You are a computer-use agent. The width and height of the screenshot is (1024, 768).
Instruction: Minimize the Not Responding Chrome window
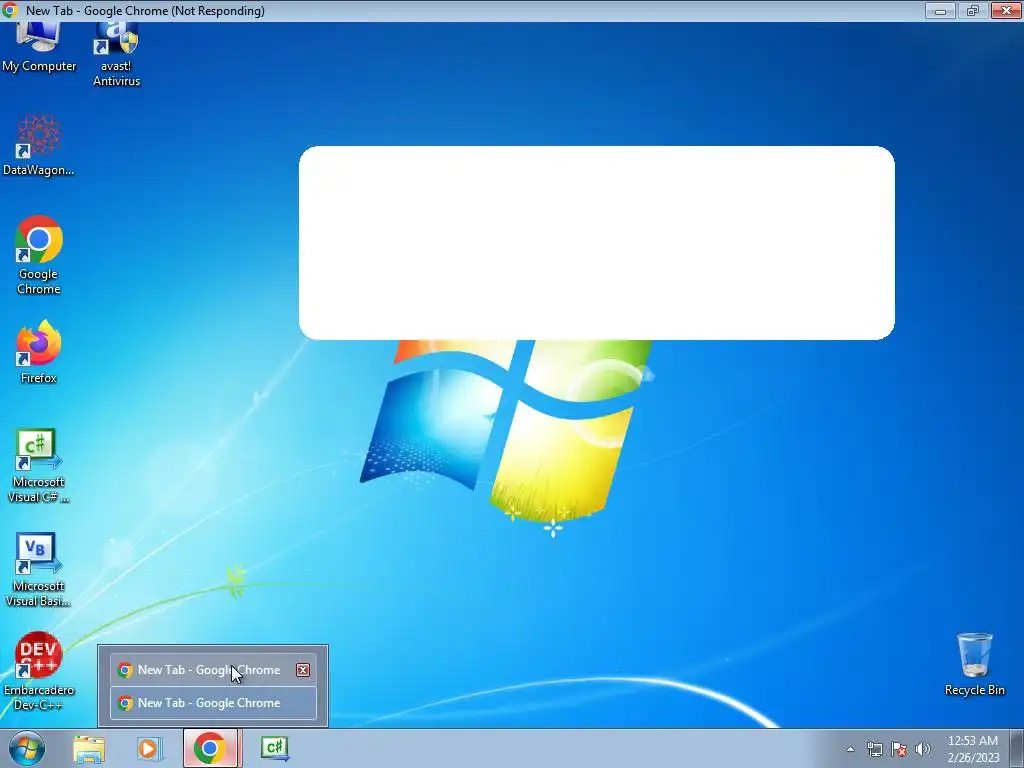click(940, 10)
